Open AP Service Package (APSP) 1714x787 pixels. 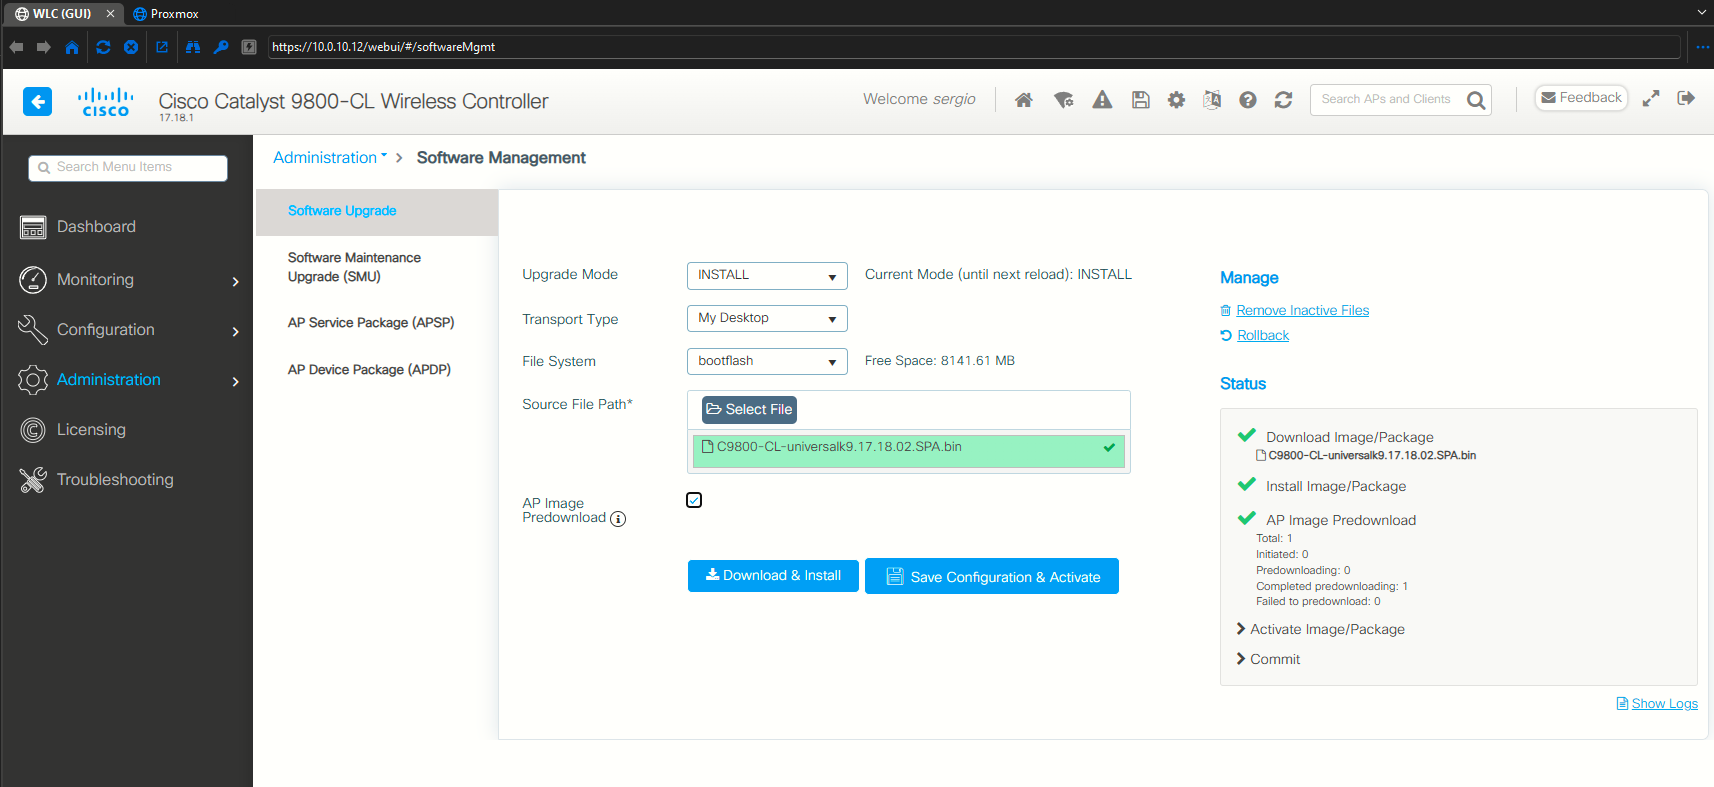coord(371,323)
